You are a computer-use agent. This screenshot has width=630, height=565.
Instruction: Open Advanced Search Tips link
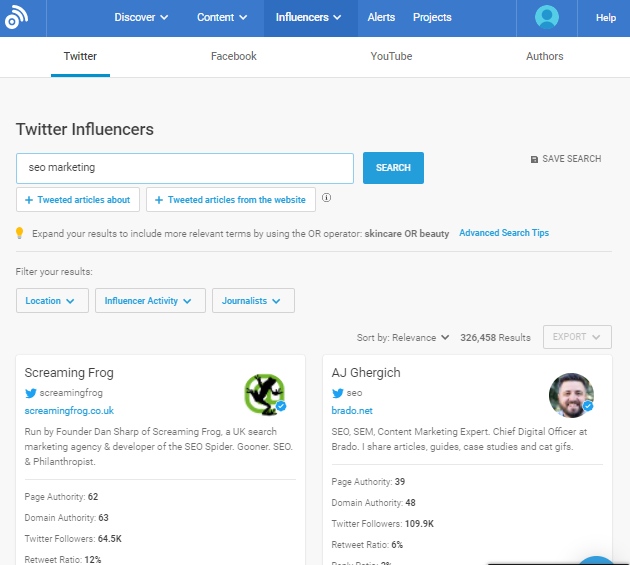click(504, 233)
